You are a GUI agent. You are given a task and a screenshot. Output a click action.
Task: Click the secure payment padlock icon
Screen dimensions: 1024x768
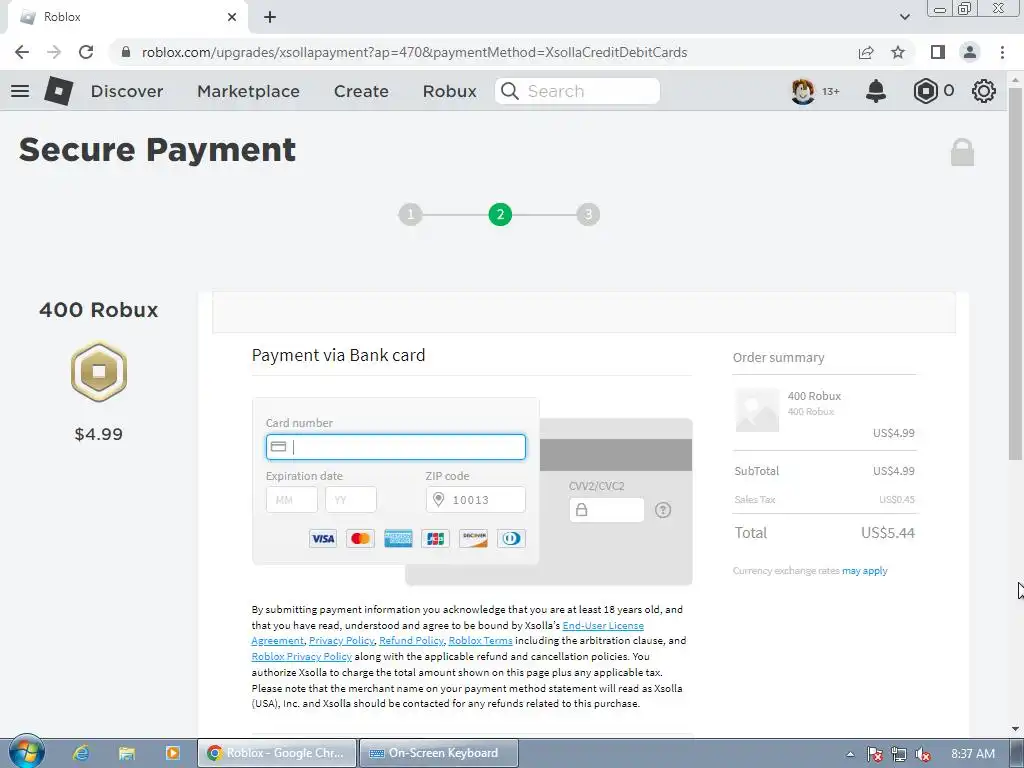coord(962,152)
